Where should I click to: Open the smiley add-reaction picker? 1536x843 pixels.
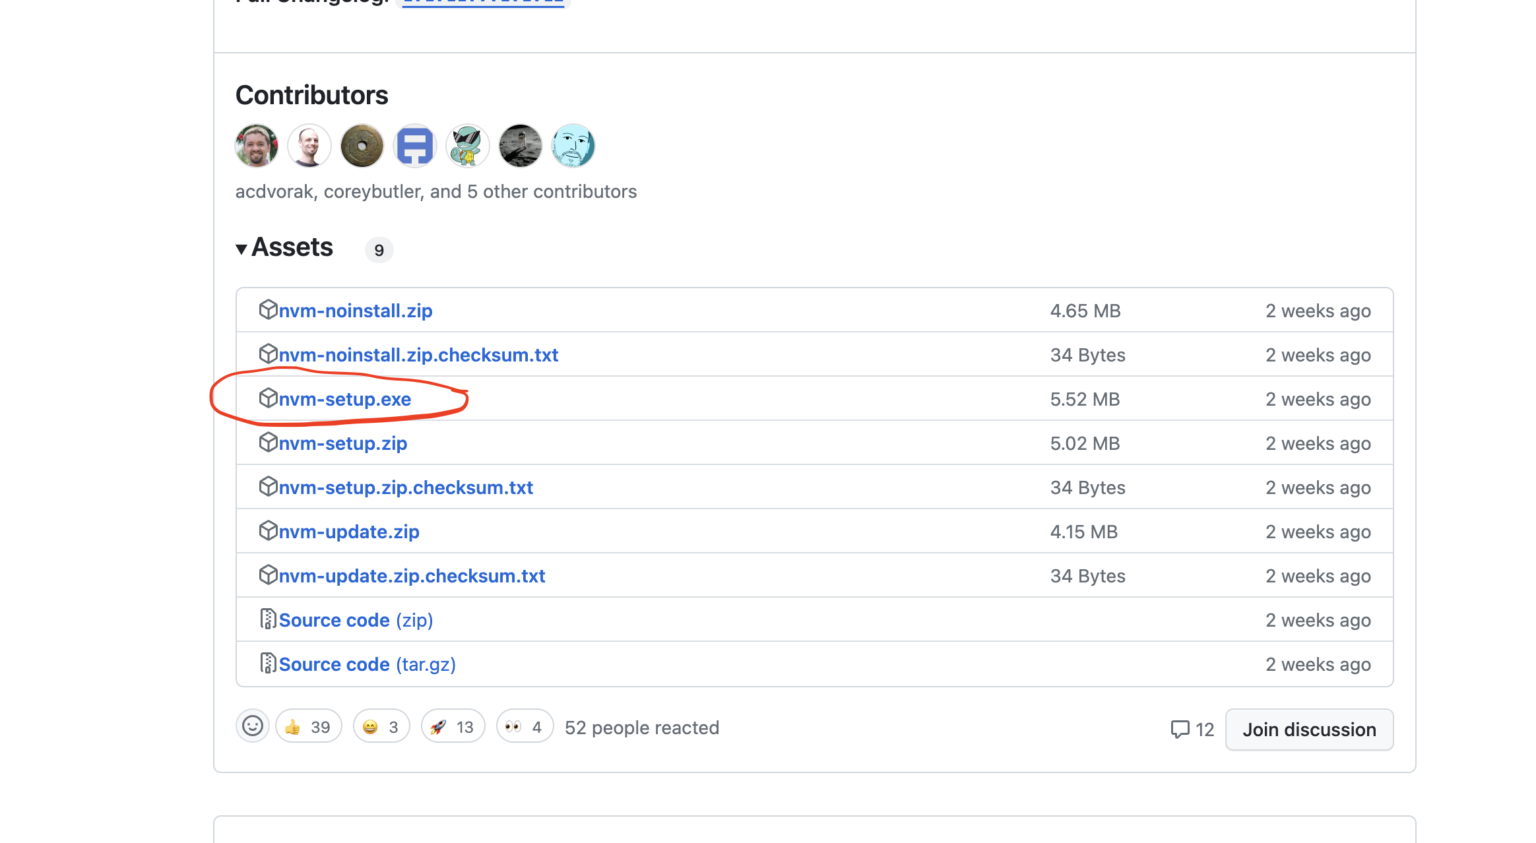[x=253, y=727]
